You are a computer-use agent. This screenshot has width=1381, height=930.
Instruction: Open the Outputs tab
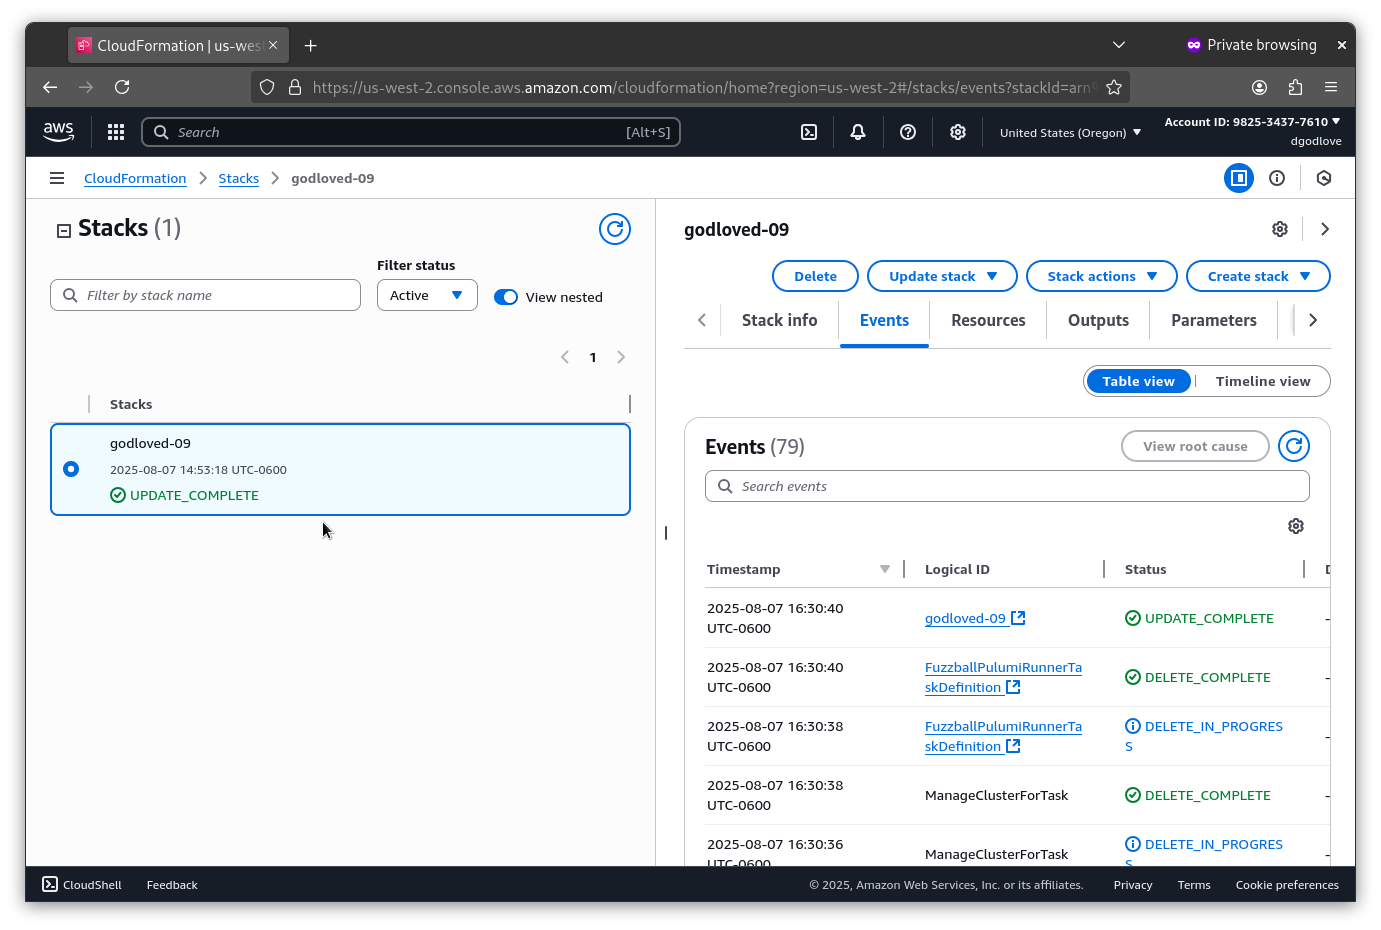point(1098,320)
